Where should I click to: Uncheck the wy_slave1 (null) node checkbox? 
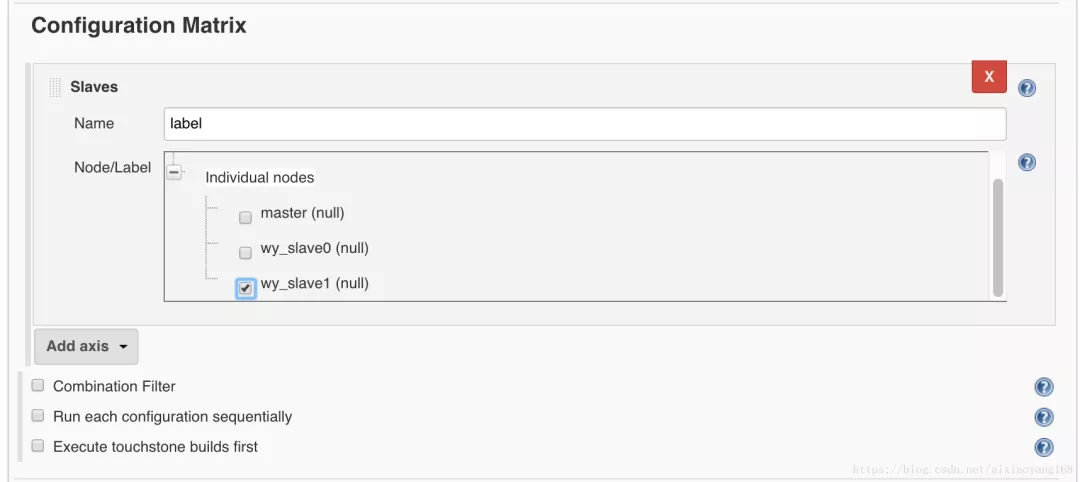[245, 288]
